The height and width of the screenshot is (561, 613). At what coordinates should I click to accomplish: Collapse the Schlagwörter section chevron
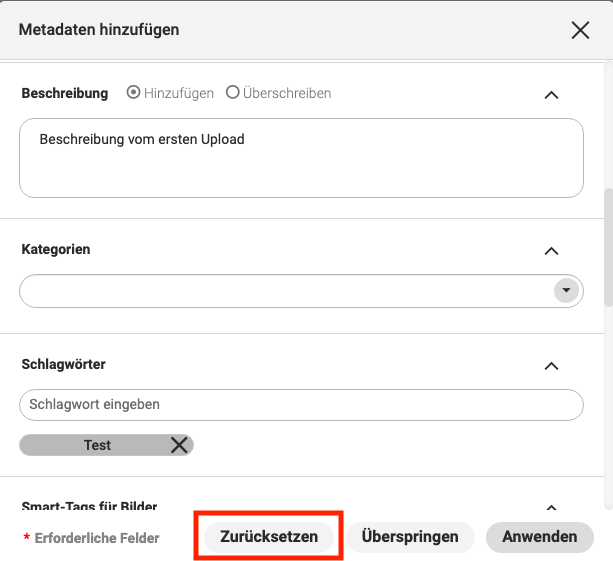pyautogui.click(x=551, y=366)
